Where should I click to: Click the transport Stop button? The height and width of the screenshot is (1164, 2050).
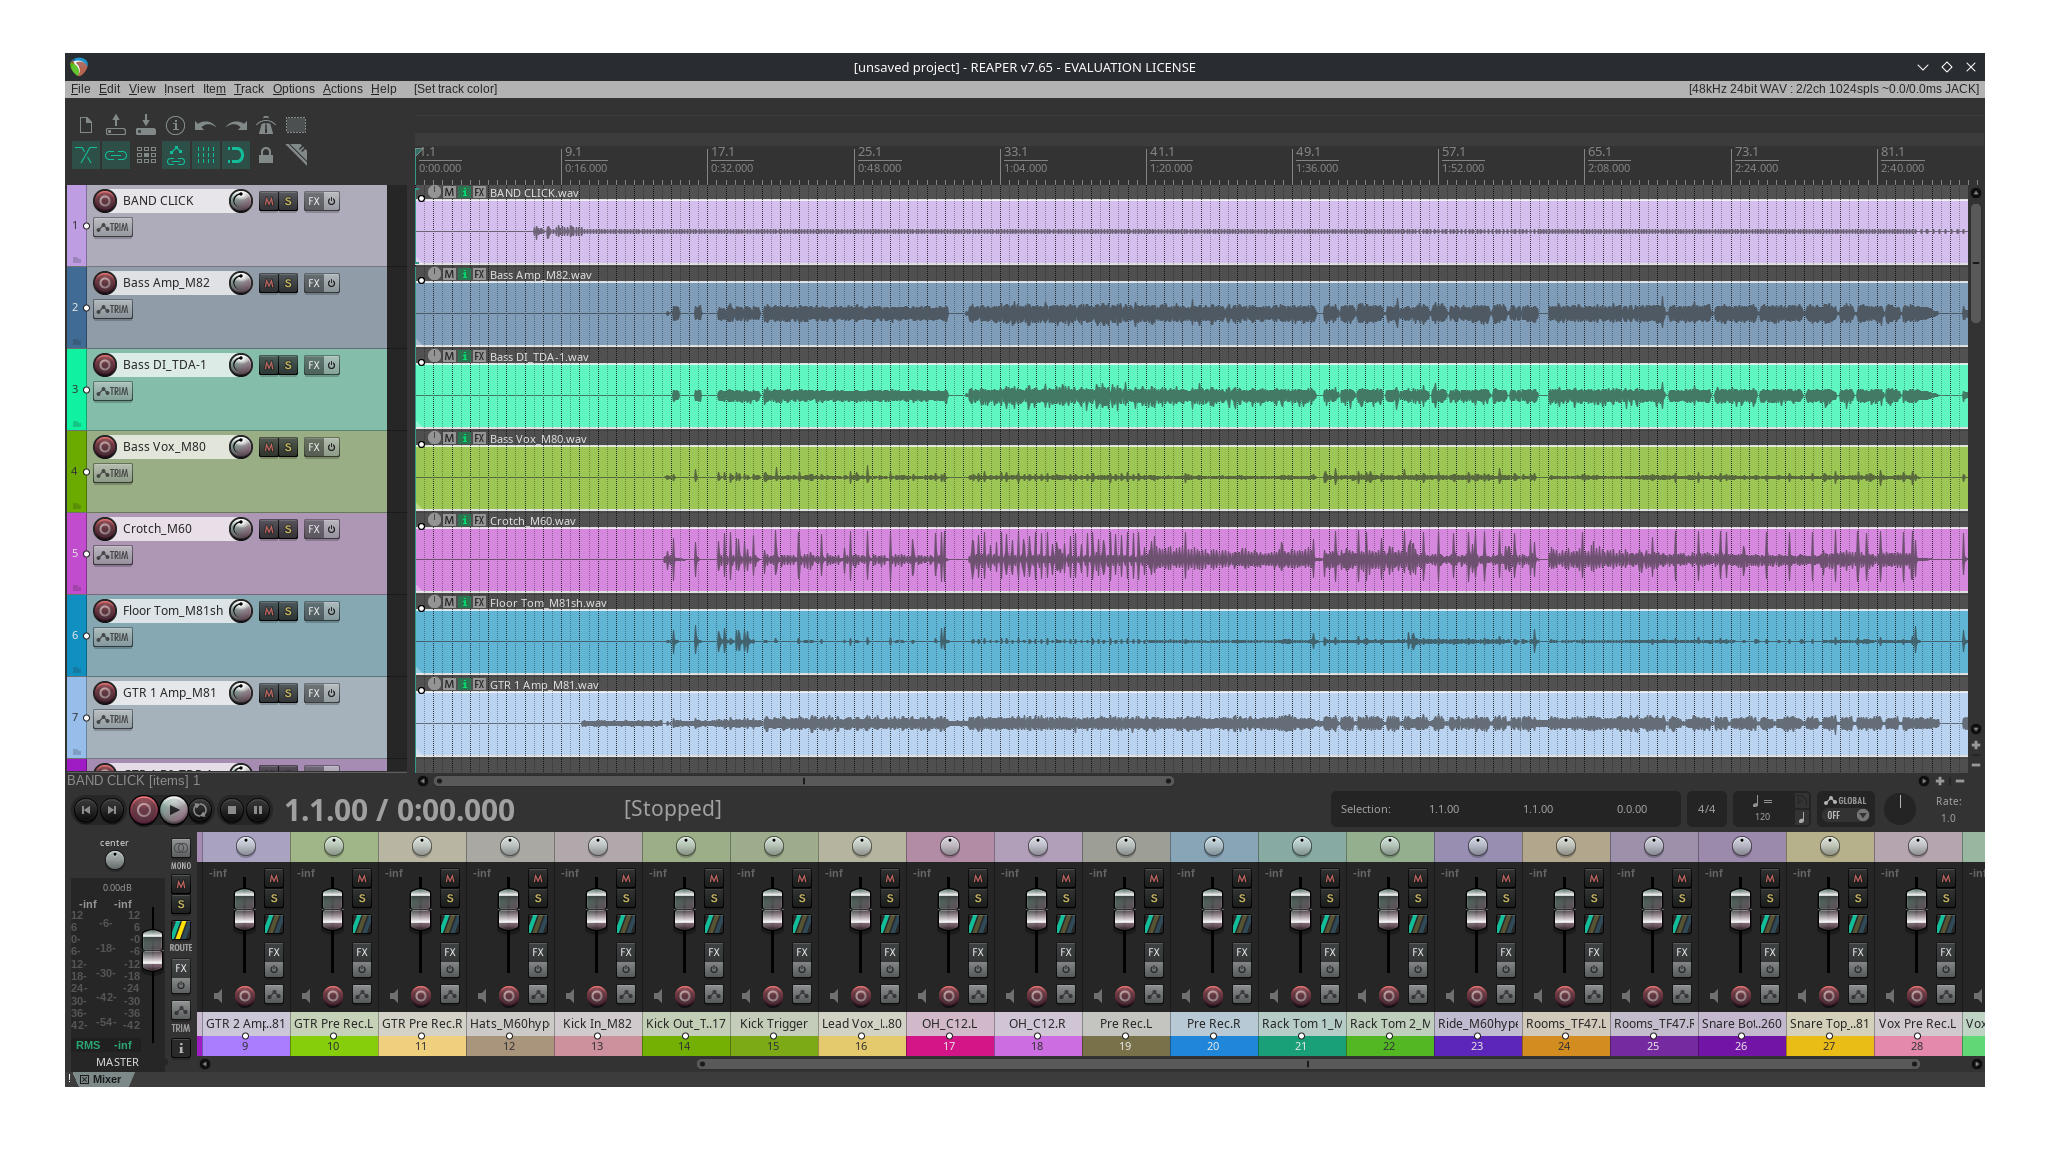click(232, 810)
